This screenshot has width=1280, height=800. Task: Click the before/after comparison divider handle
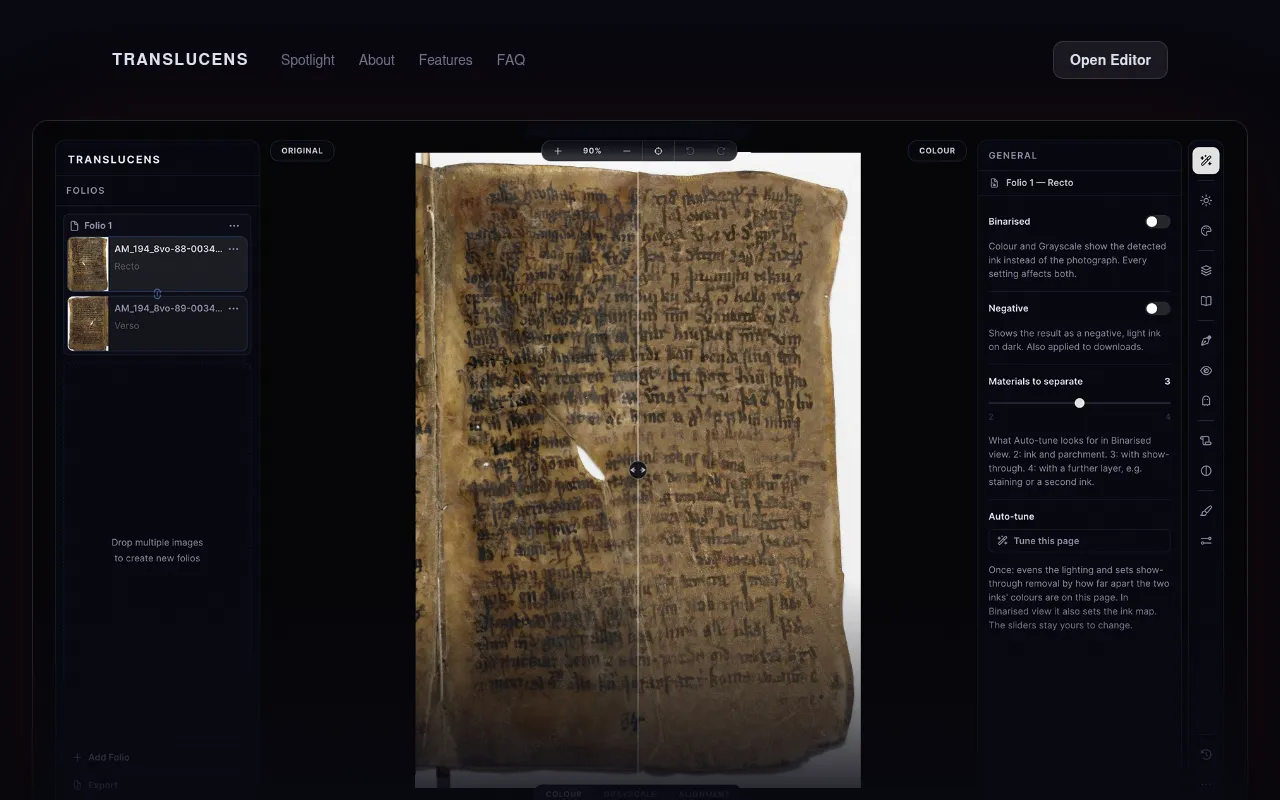pyautogui.click(x=638, y=469)
